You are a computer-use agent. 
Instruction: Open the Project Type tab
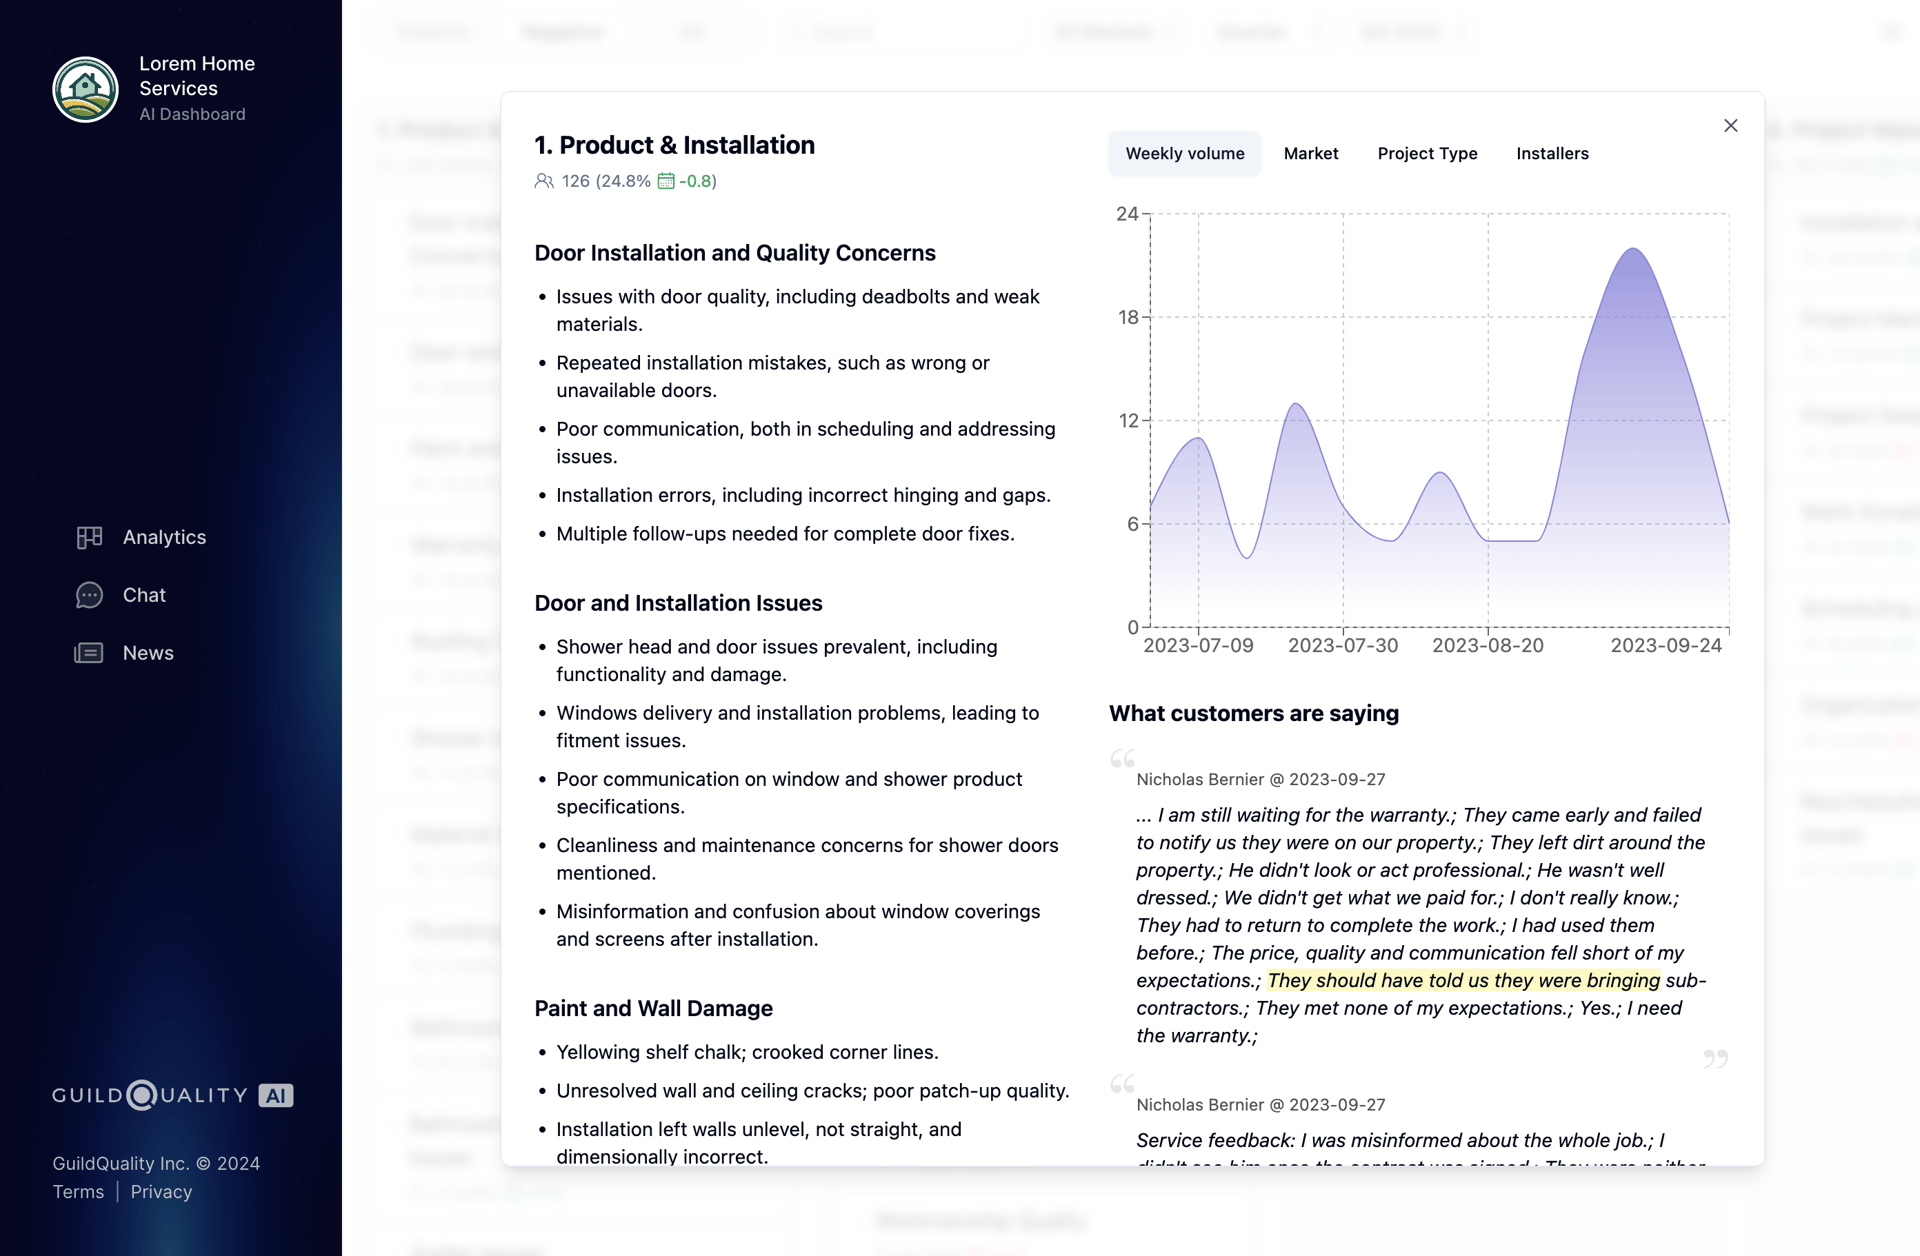(1427, 154)
